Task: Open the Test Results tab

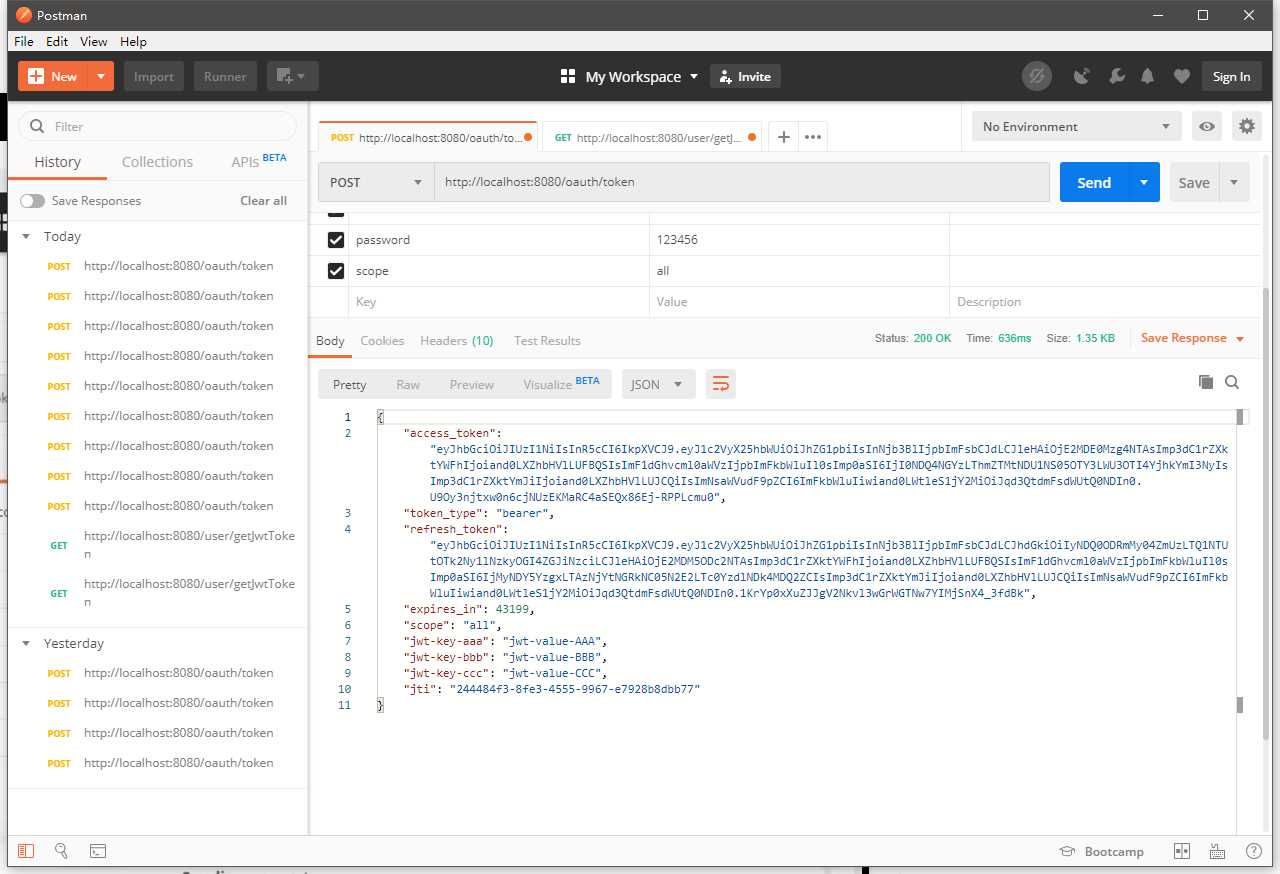Action: (x=547, y=341)
